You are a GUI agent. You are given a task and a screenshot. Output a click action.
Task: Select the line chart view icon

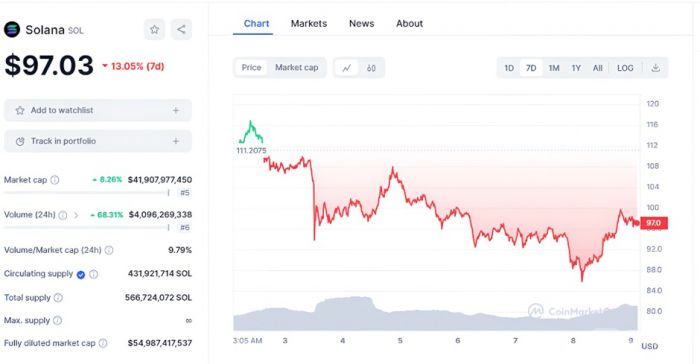click(347, 68)
